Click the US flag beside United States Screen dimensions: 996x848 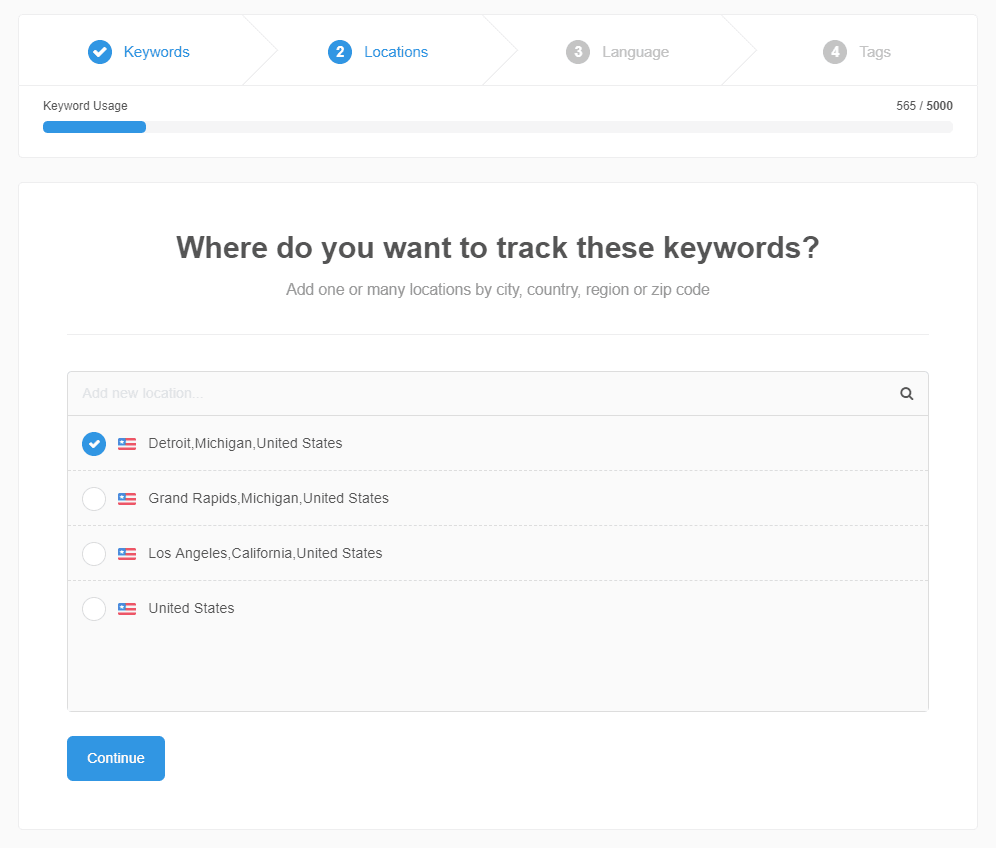[126, 608]
